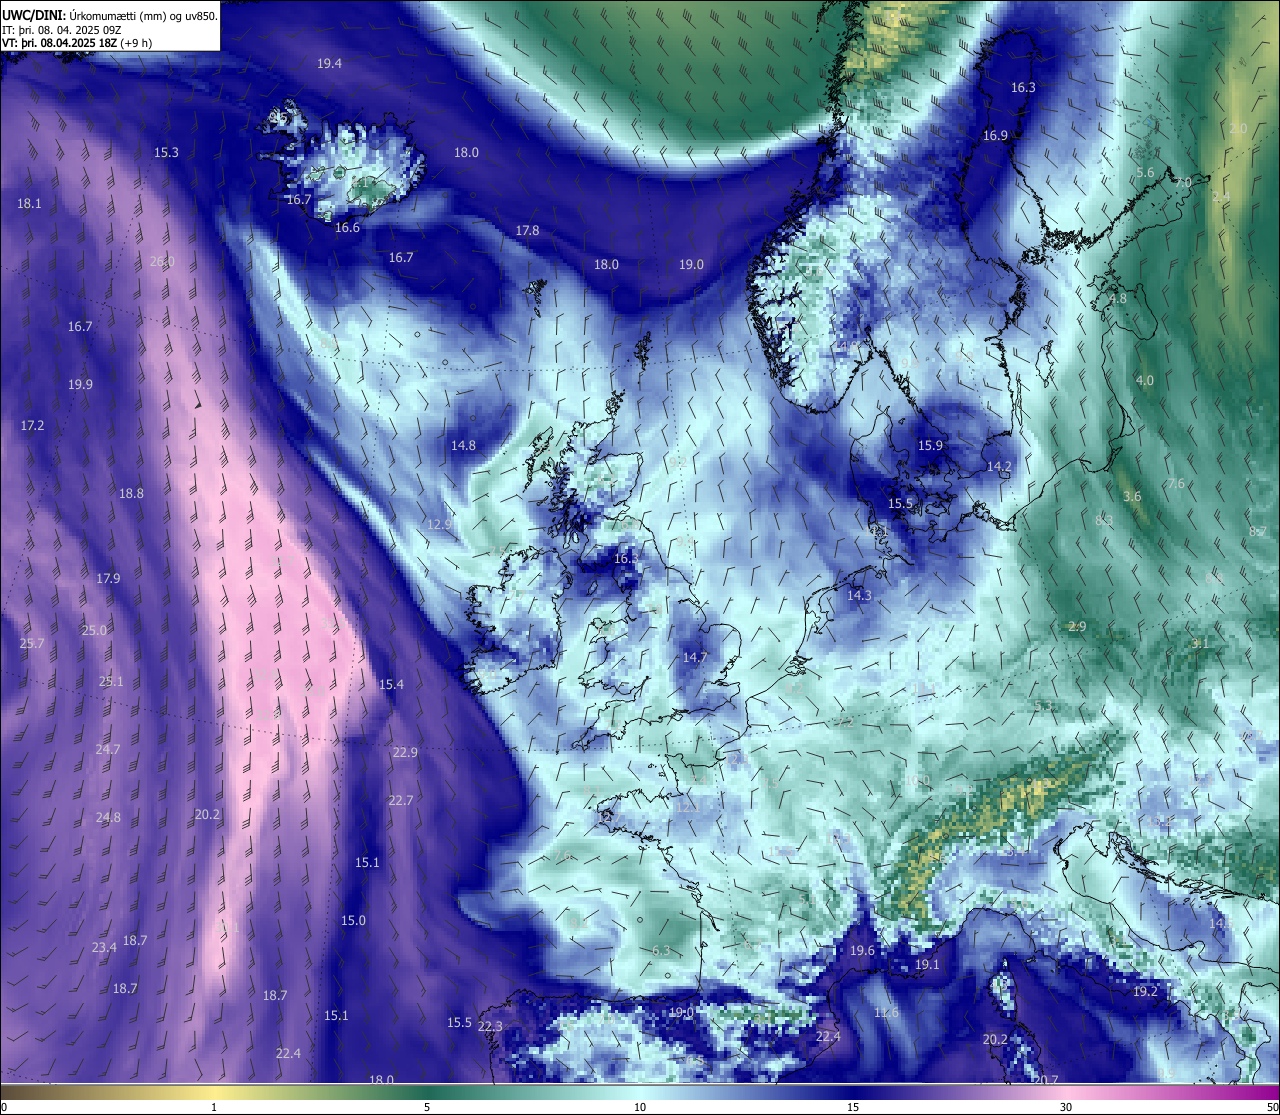The width and height of the screenshot is (1280, 1115).
Task: Click the 22.7 map value
Action: [x=400, y=800]
